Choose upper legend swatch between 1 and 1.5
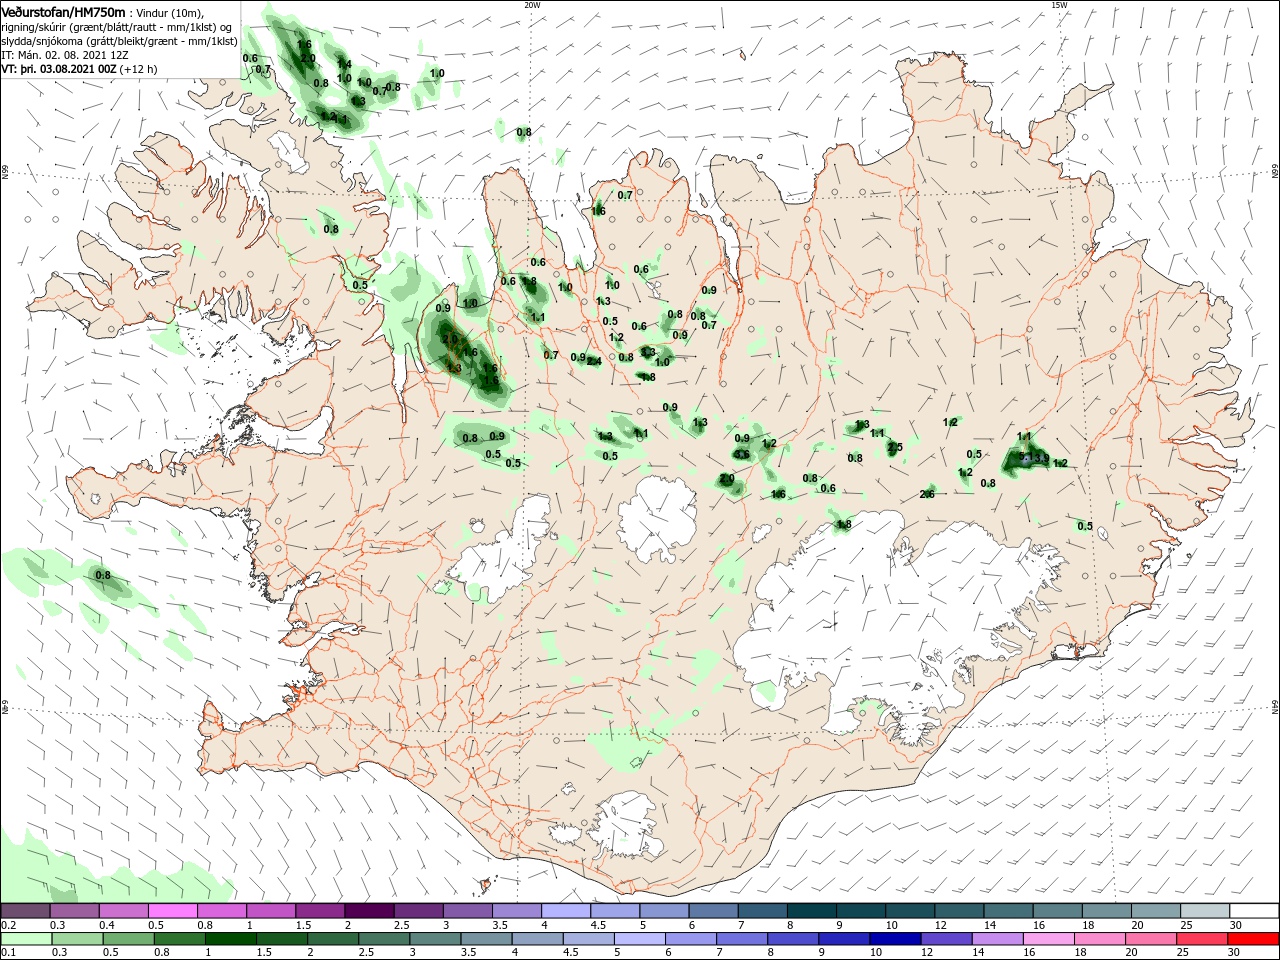The width and height of the screenshot is (1280, 960). point(270,911)
